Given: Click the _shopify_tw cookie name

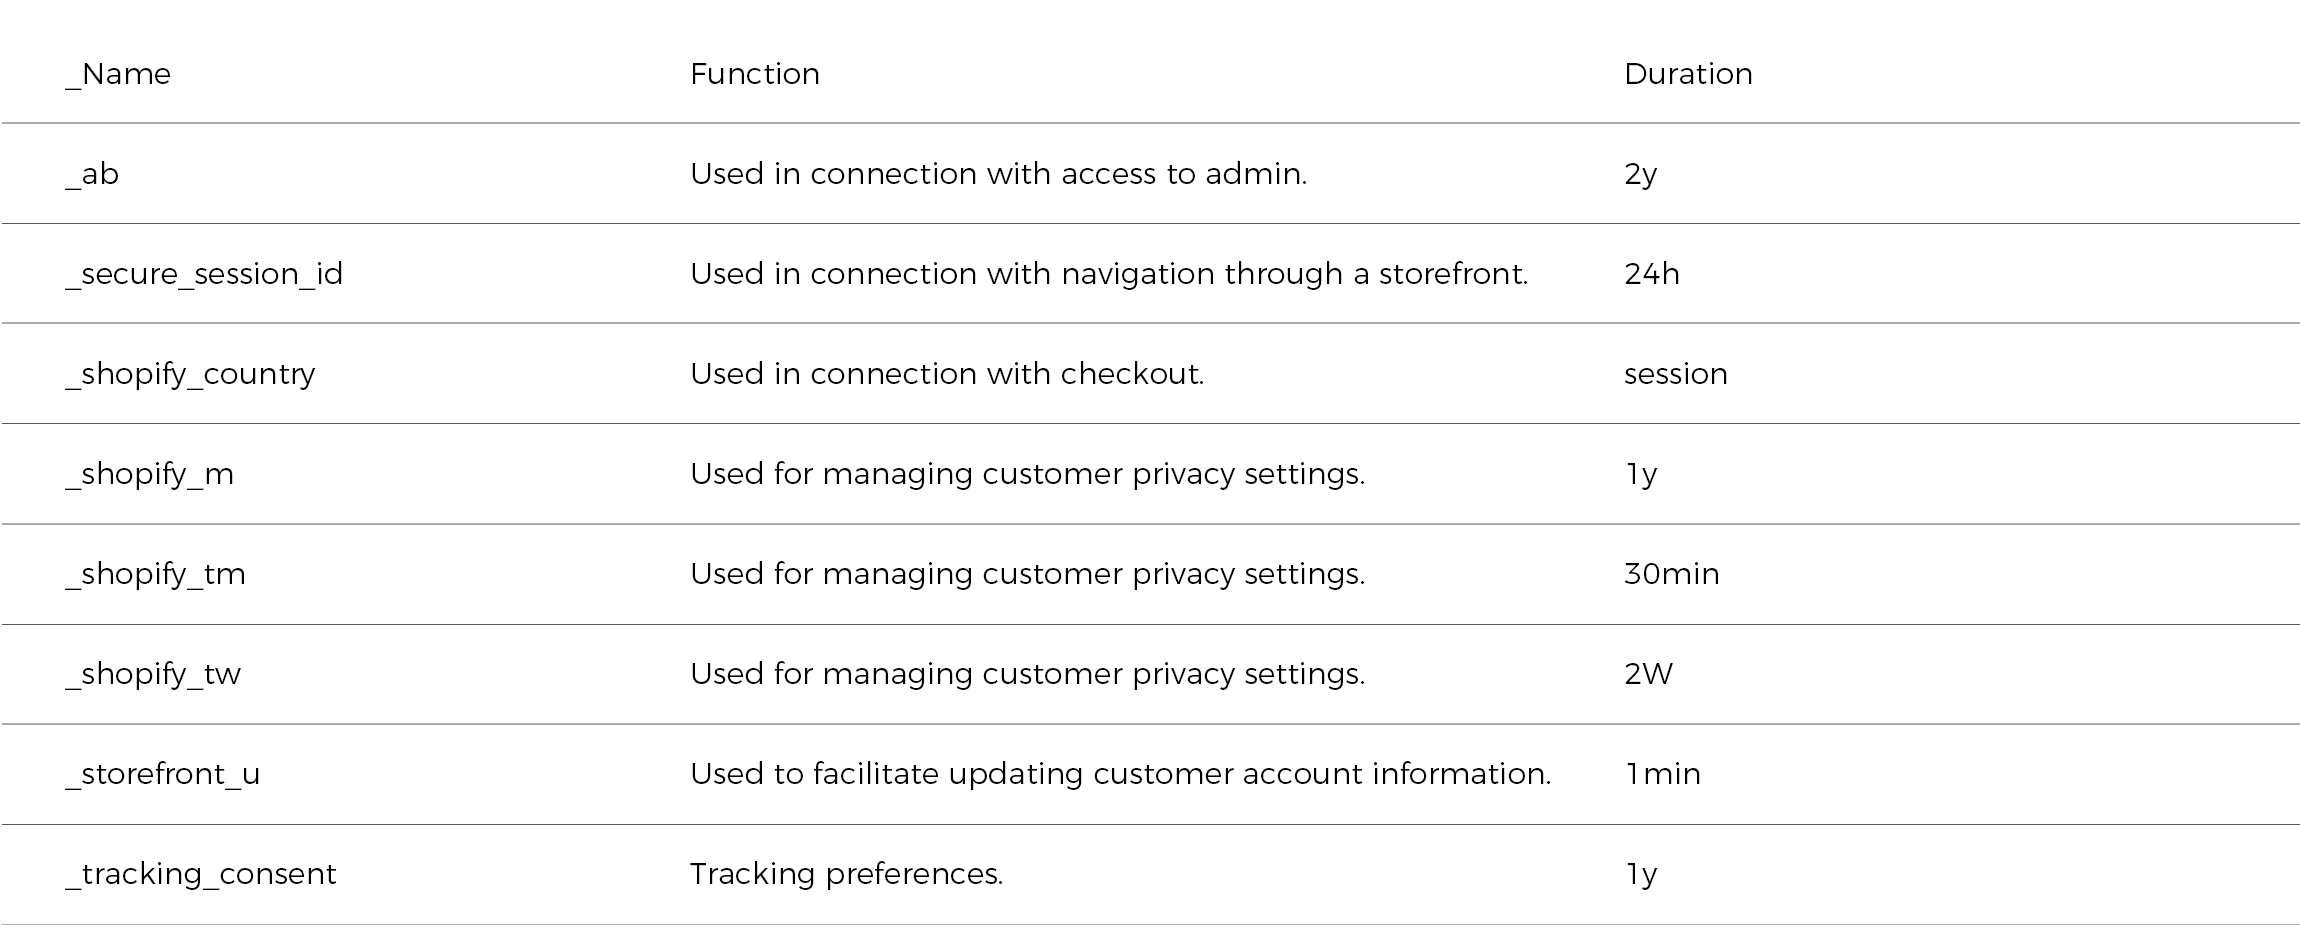Looking at the screenshot, I should (153, 674).
